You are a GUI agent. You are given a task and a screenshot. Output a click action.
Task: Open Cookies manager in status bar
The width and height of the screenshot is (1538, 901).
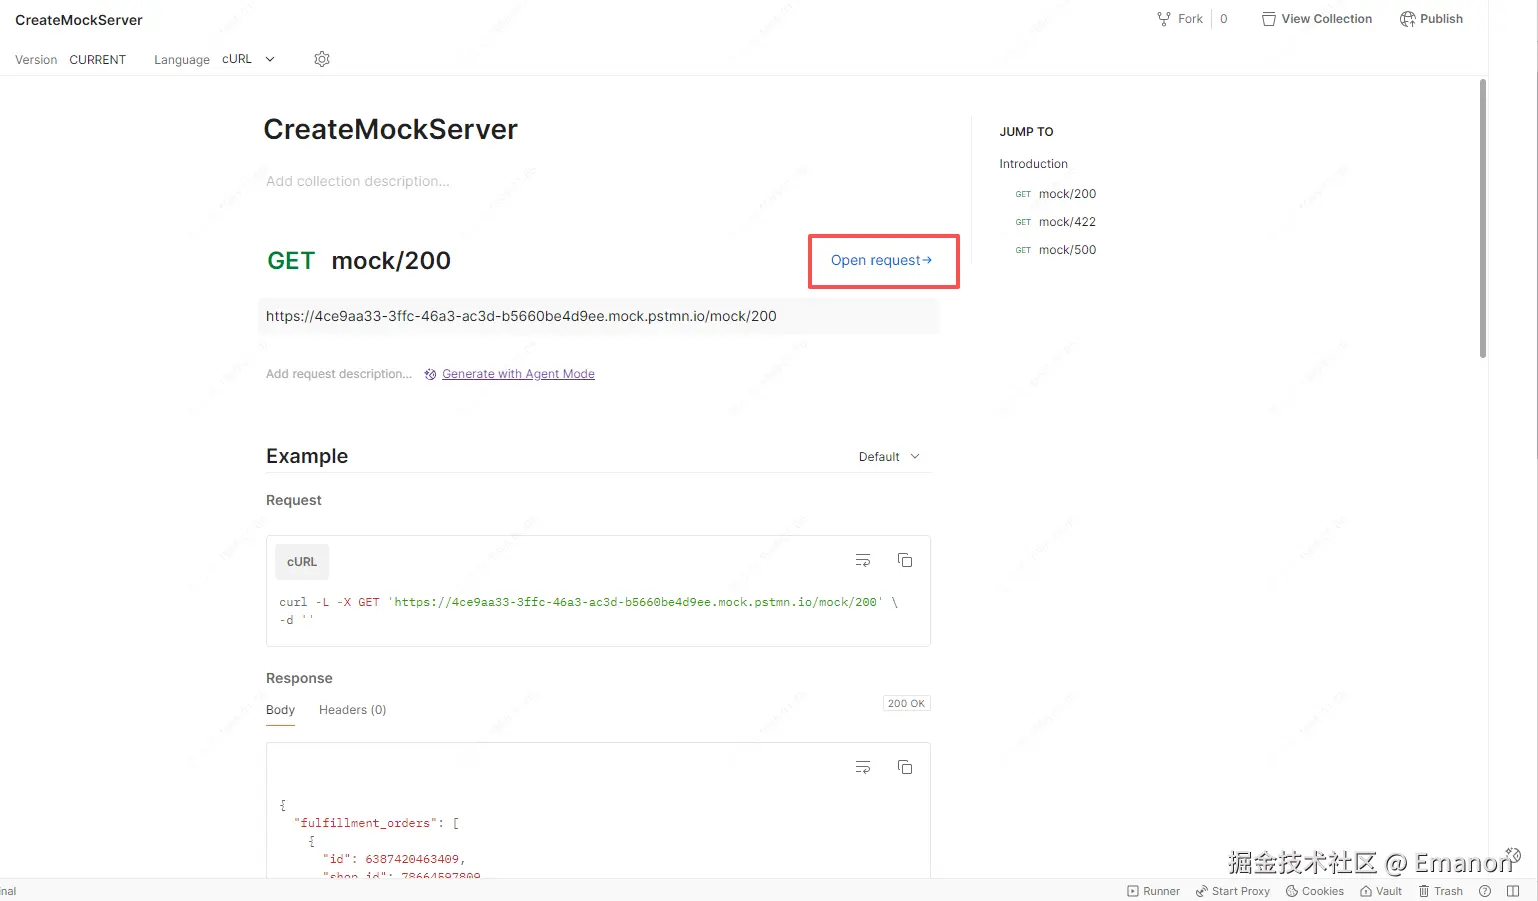(x=1314, y=891)
